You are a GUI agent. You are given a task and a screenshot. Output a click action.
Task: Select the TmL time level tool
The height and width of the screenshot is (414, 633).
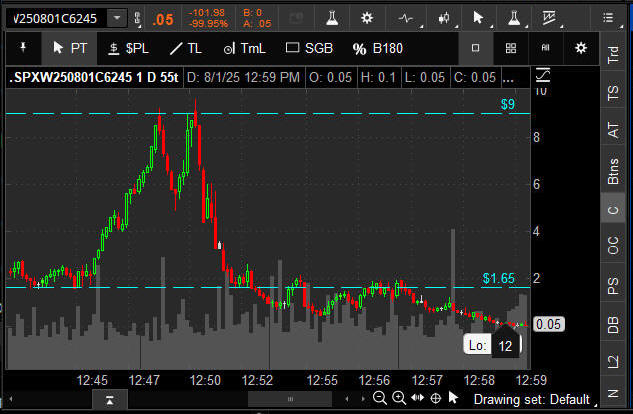tap(245, 48)
